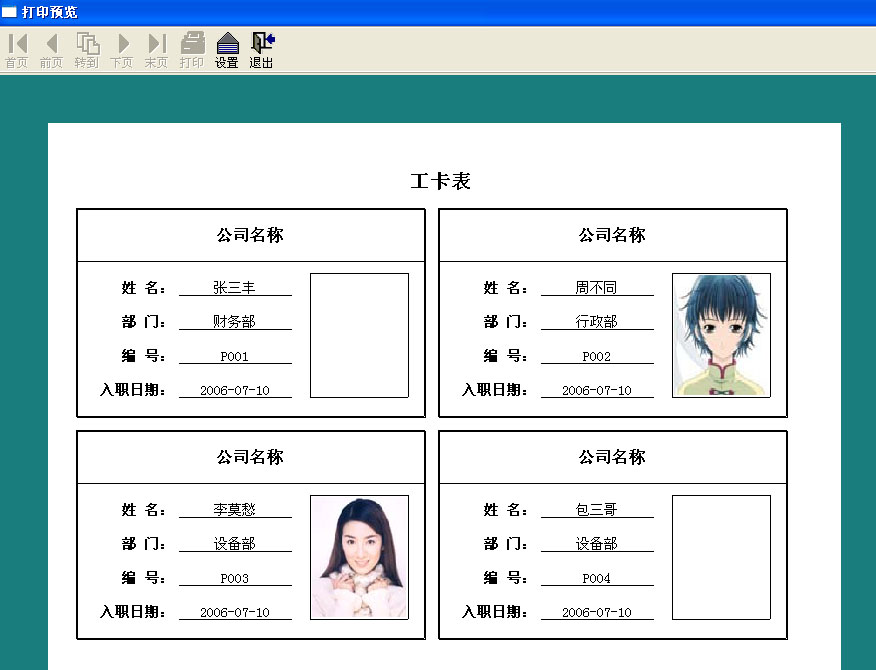Click the hire date on 包三哥's card
Viewport: 876px width, 670px height.
tap(597, 612)
